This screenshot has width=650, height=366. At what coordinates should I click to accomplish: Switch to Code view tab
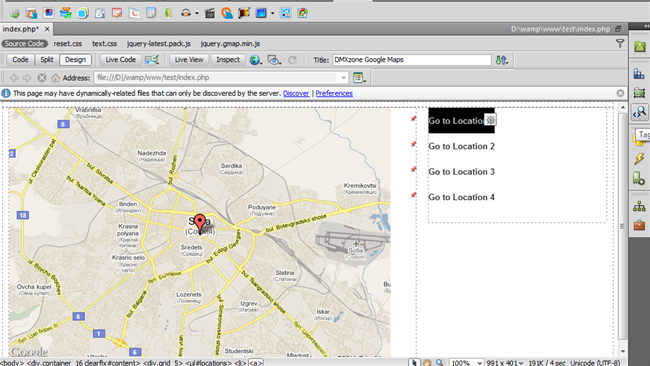click(20, 60)
